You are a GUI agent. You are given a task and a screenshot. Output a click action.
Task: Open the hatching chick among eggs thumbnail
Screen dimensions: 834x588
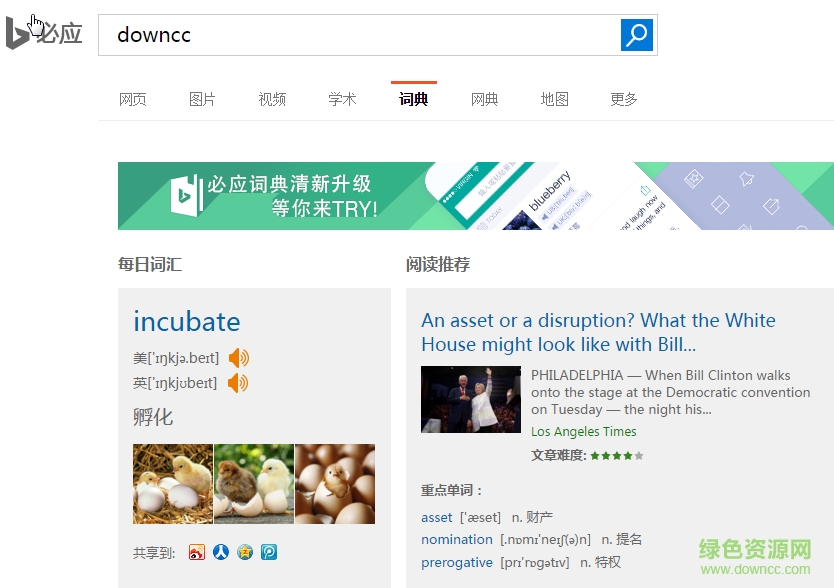tap(335, 484)
